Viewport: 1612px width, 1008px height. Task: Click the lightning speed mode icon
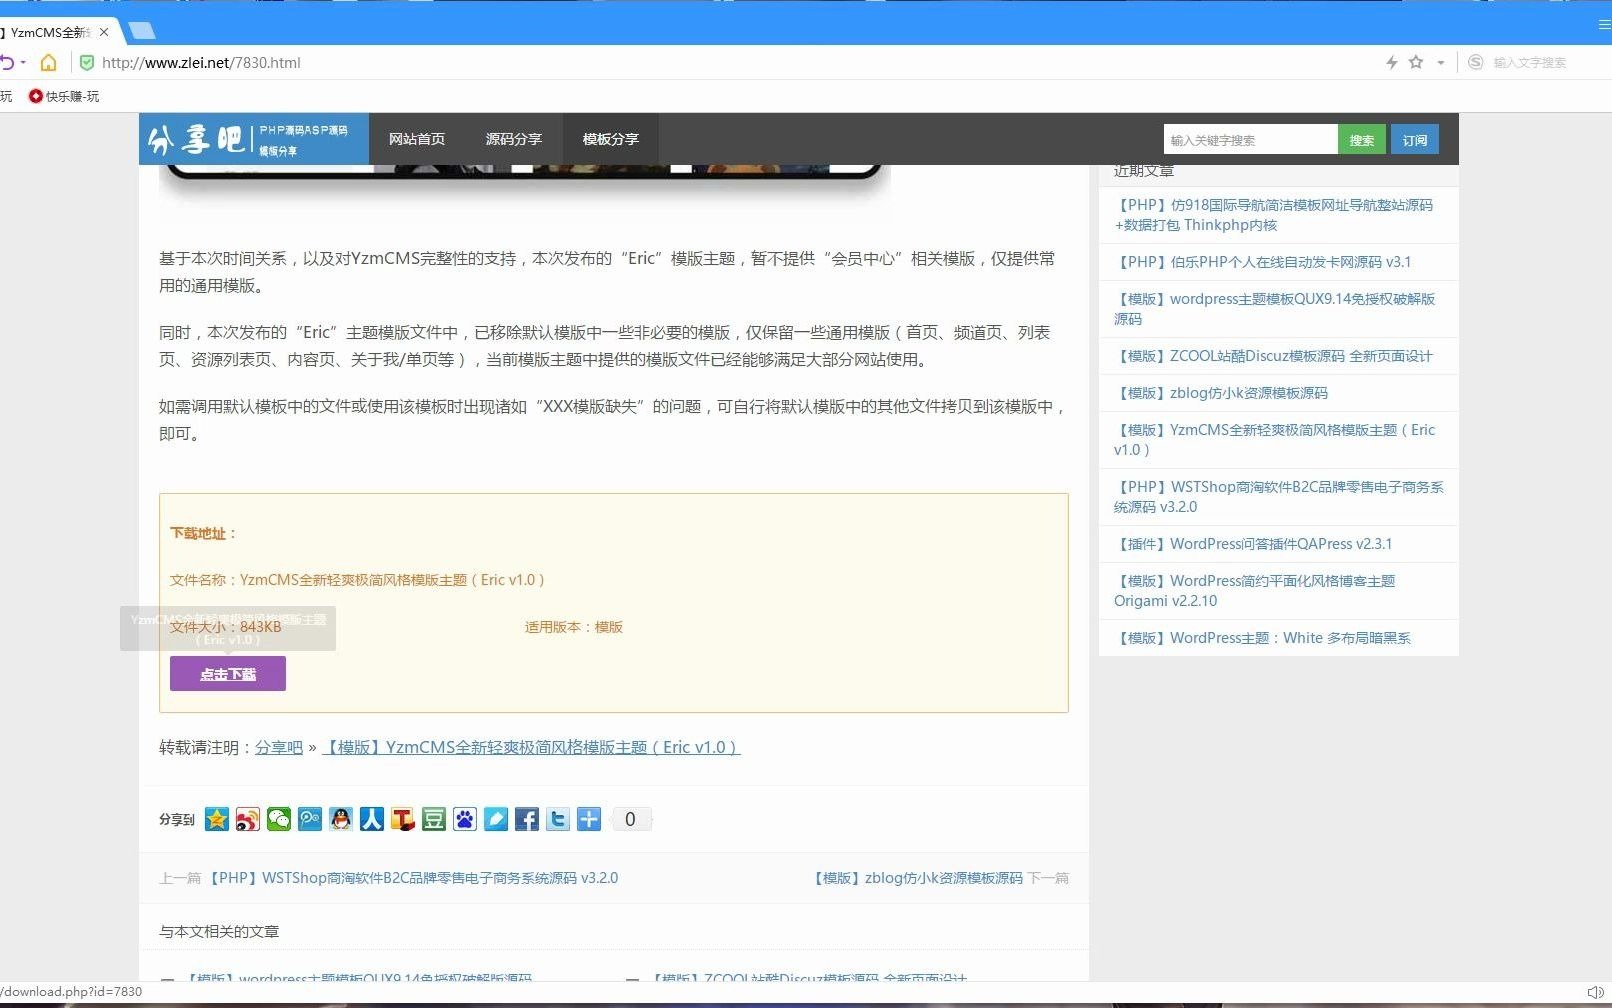[1391, 62]
